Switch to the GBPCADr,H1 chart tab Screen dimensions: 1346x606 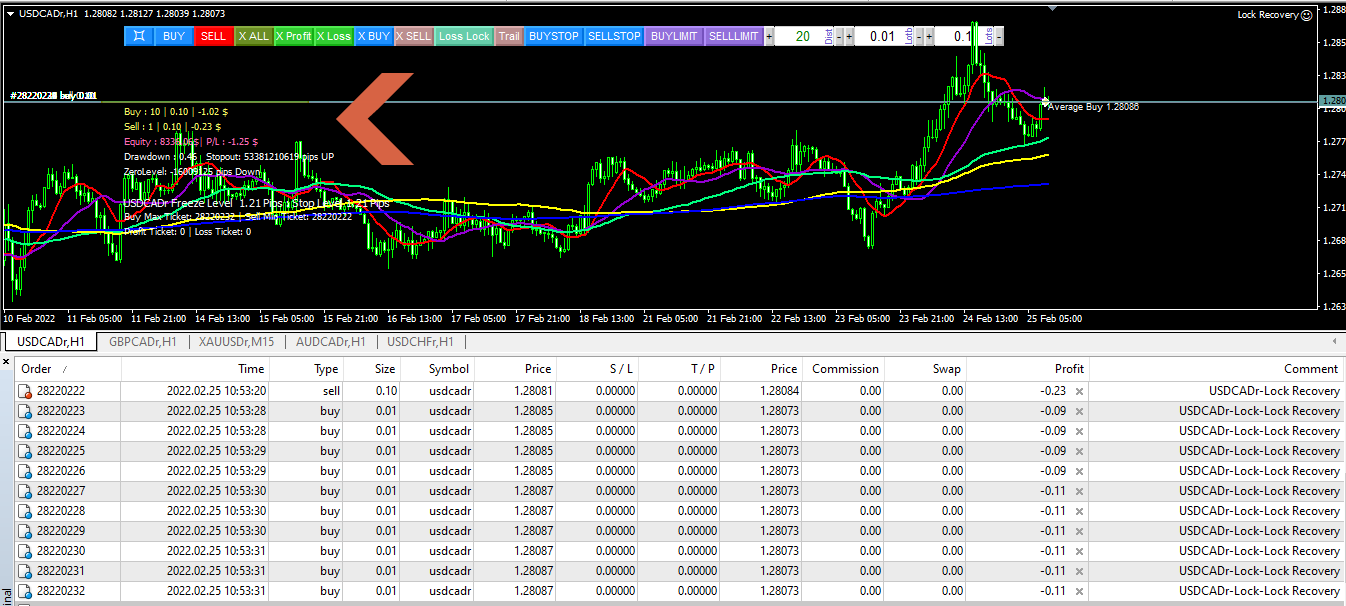(142, 342)
